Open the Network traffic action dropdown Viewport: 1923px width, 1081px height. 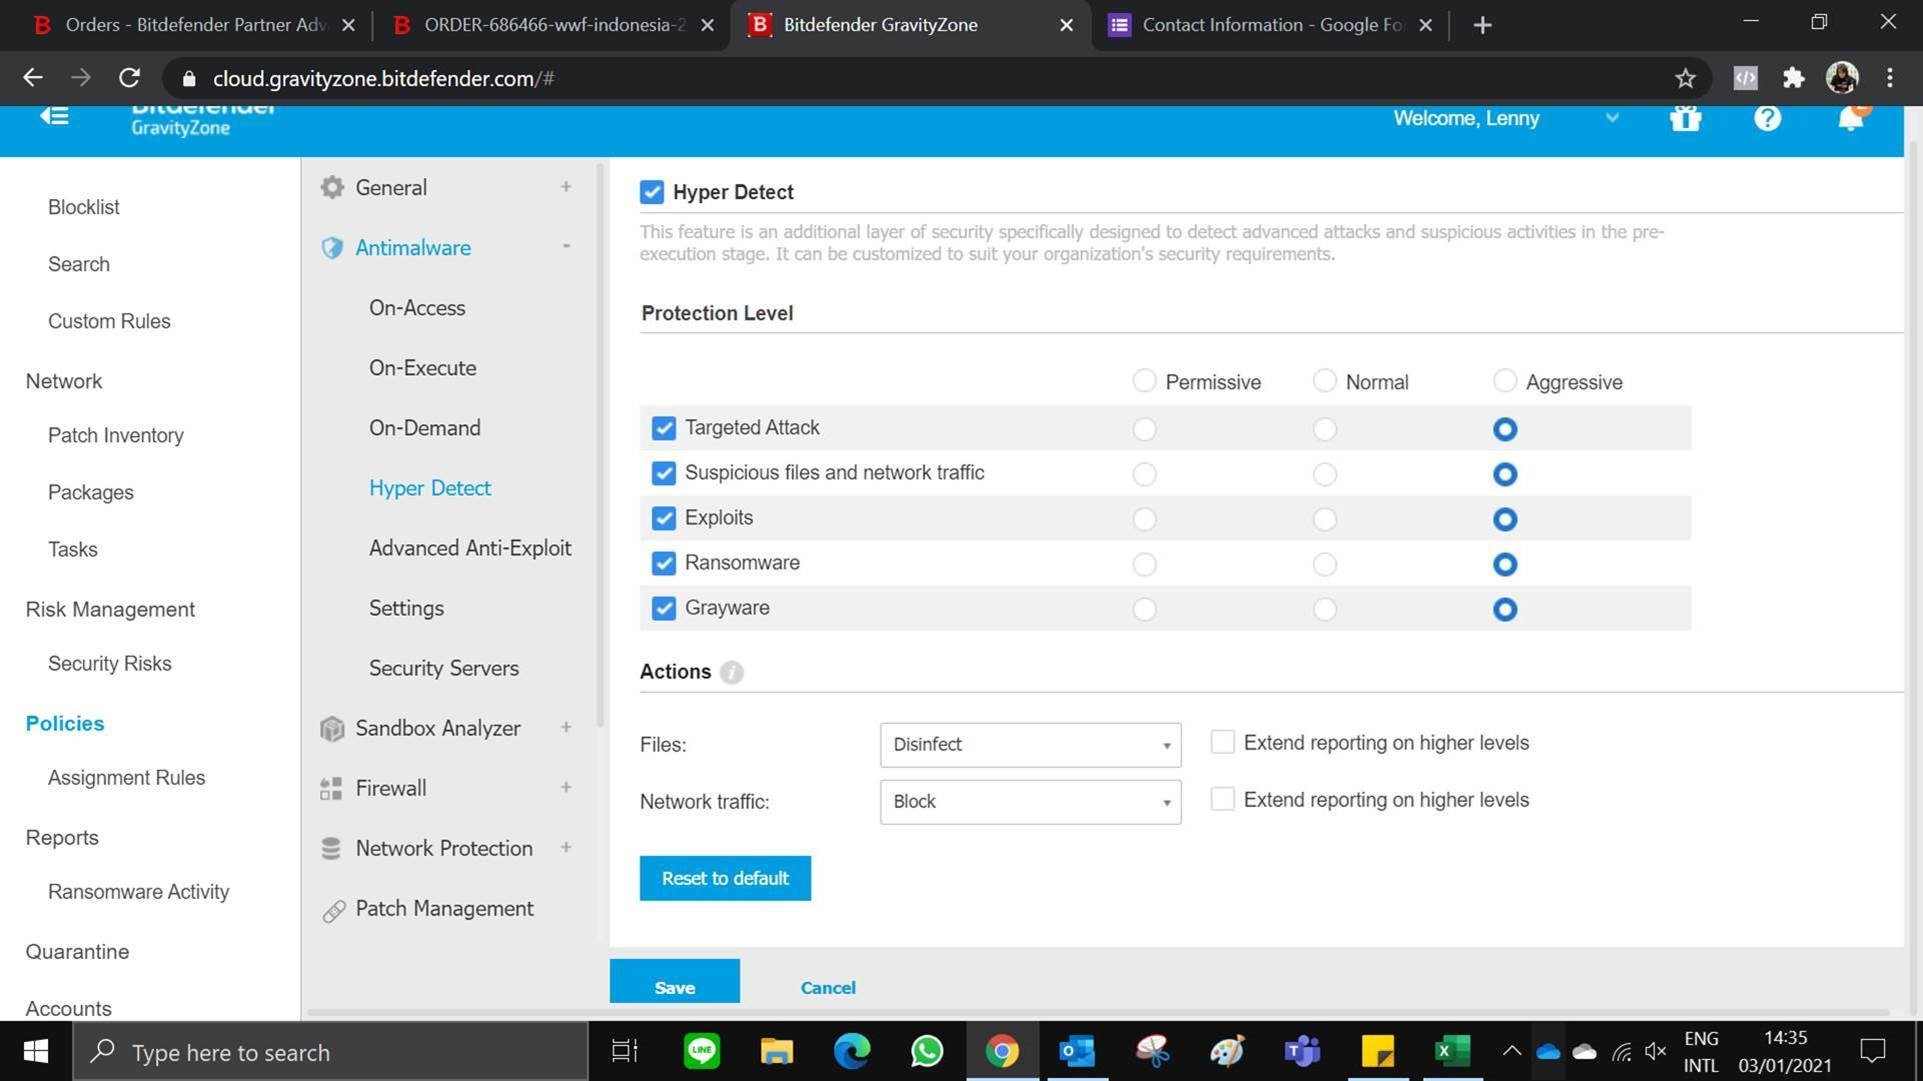1030,802
